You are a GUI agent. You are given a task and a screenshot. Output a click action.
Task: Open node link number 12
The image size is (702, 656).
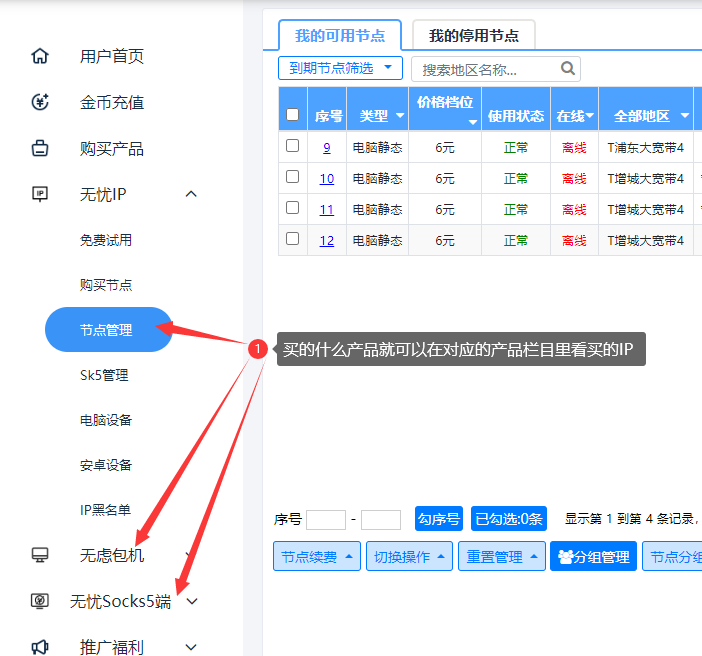pyautogui.click(x=327, y=240)
